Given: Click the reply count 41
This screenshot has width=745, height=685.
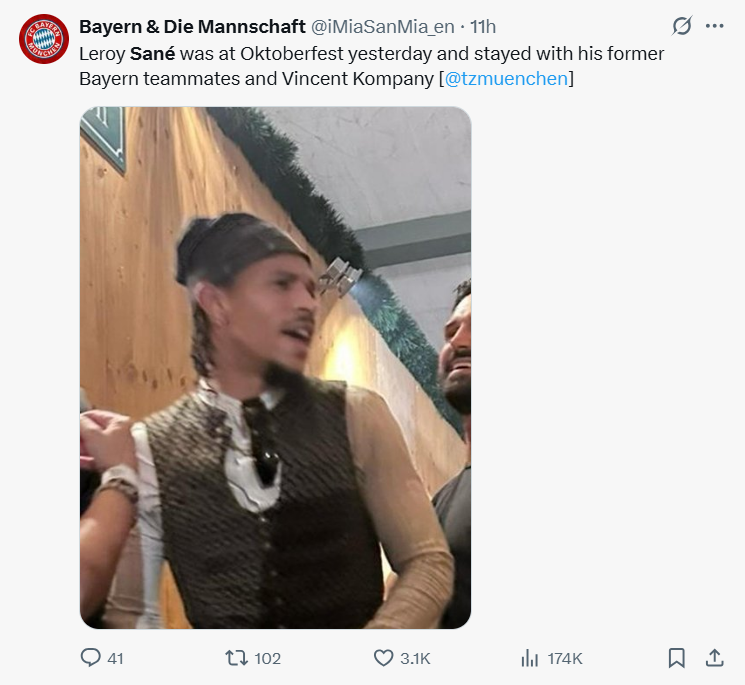Looking at the screenshot, I should (x=115, y=658).
